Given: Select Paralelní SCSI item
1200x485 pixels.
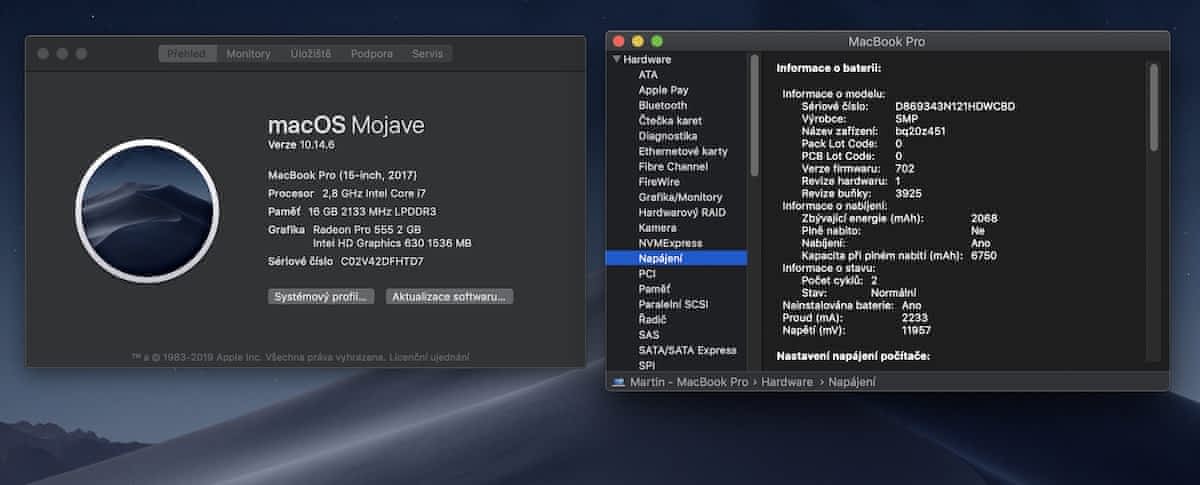Looking at the screenshot, I should pos(673,304).
